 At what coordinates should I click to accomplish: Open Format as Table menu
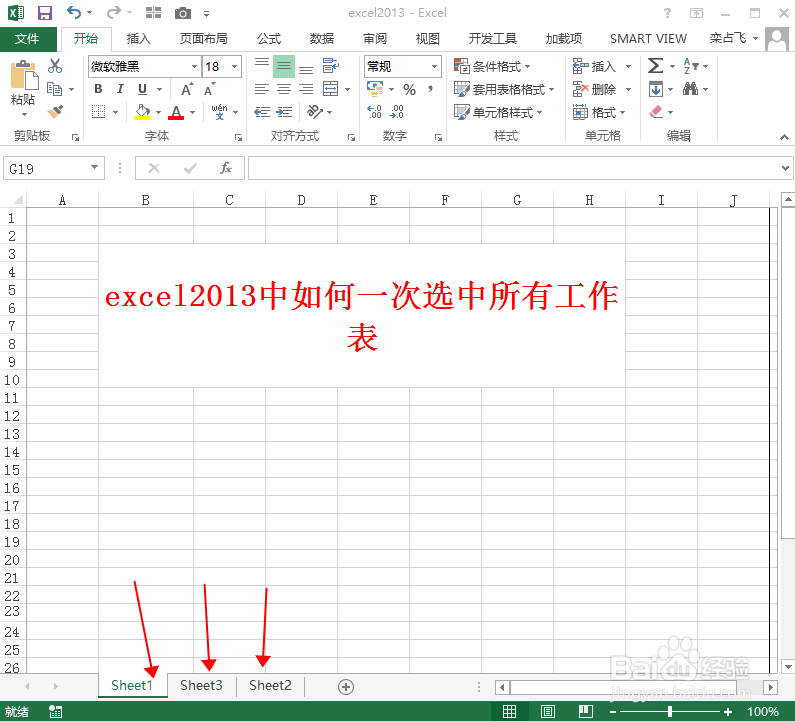tap(504, 89)
